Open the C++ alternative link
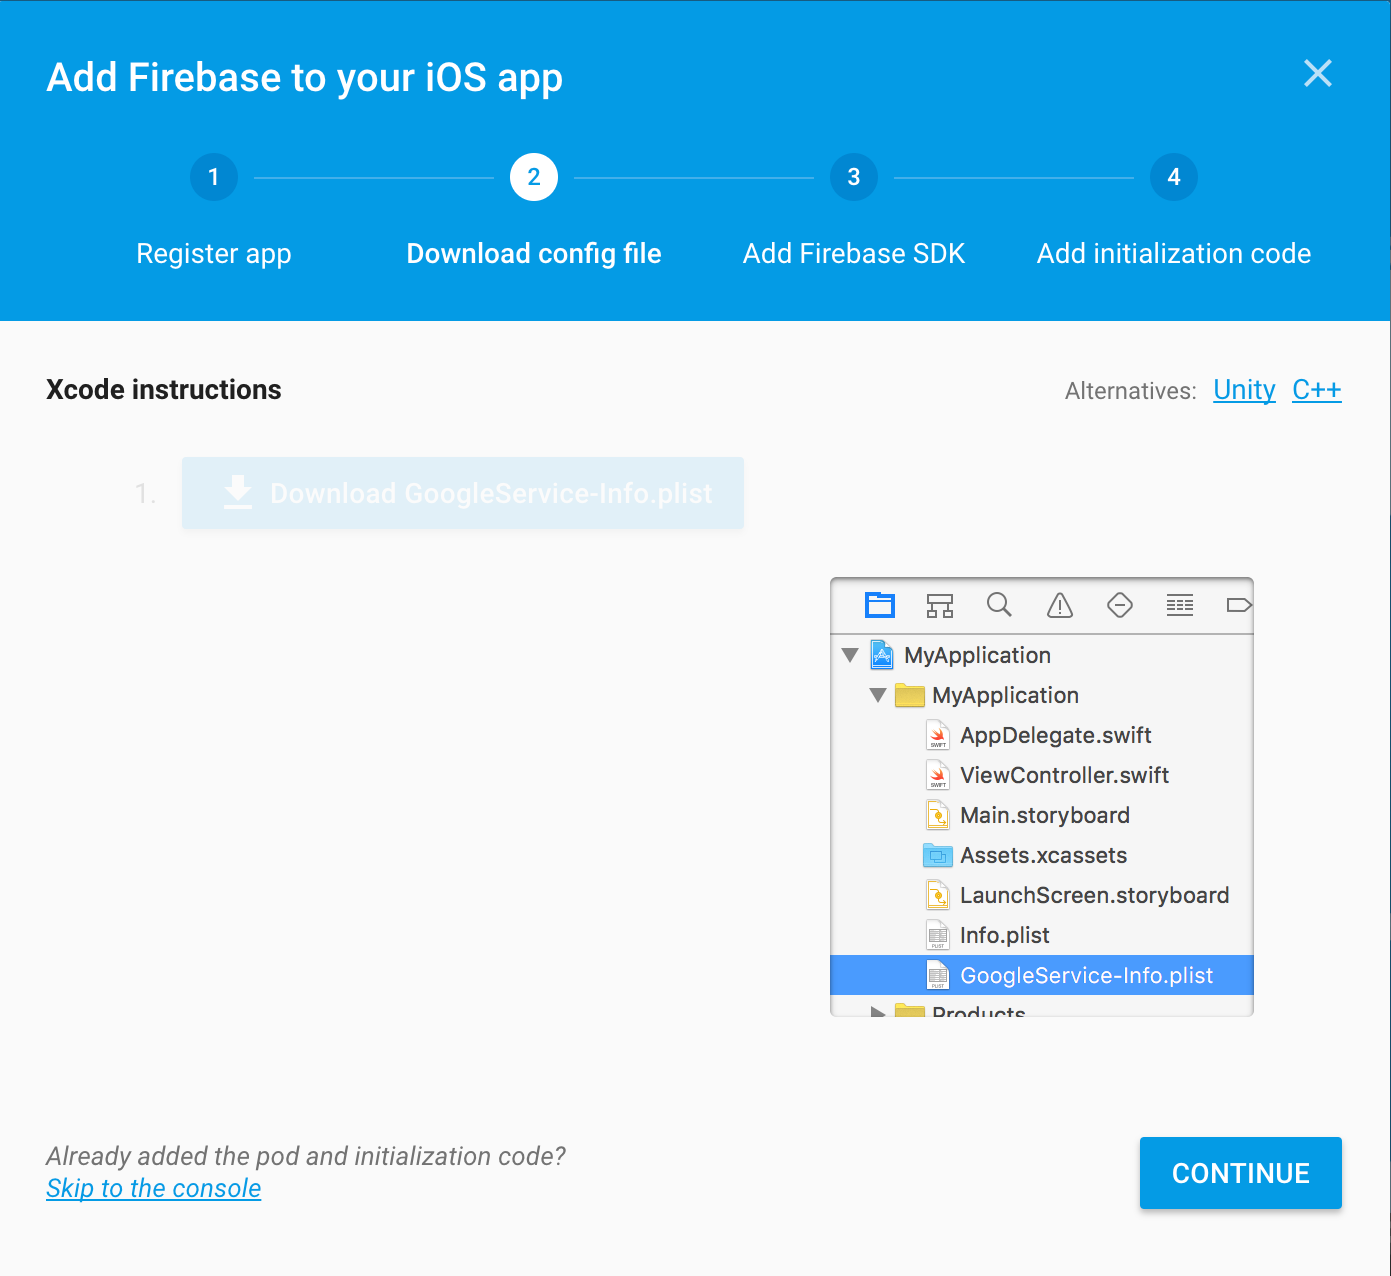Viewport: 1391px width, 1276px height. tap(1317, 390)
